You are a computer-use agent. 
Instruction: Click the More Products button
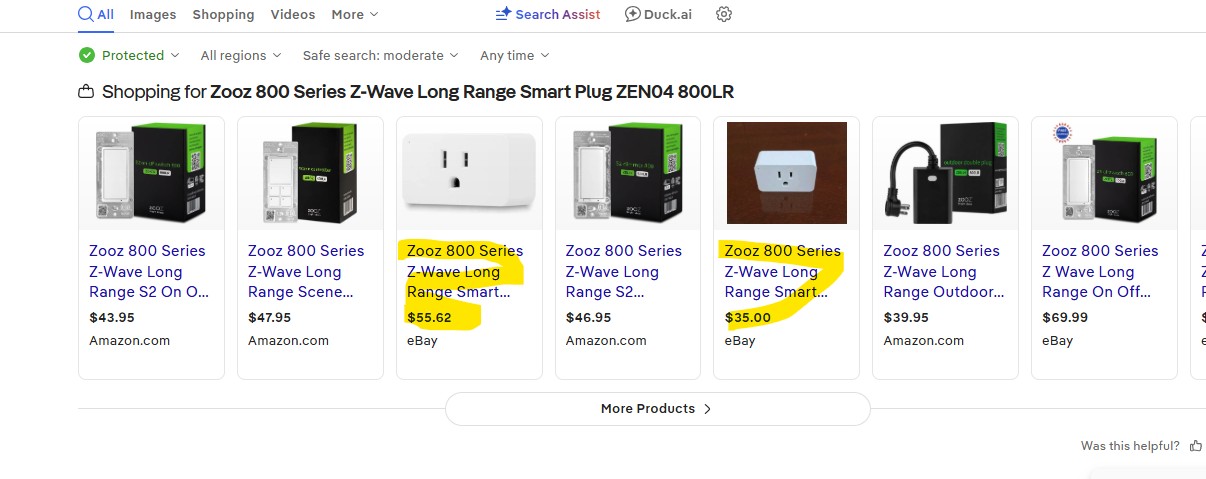point(657,408)
